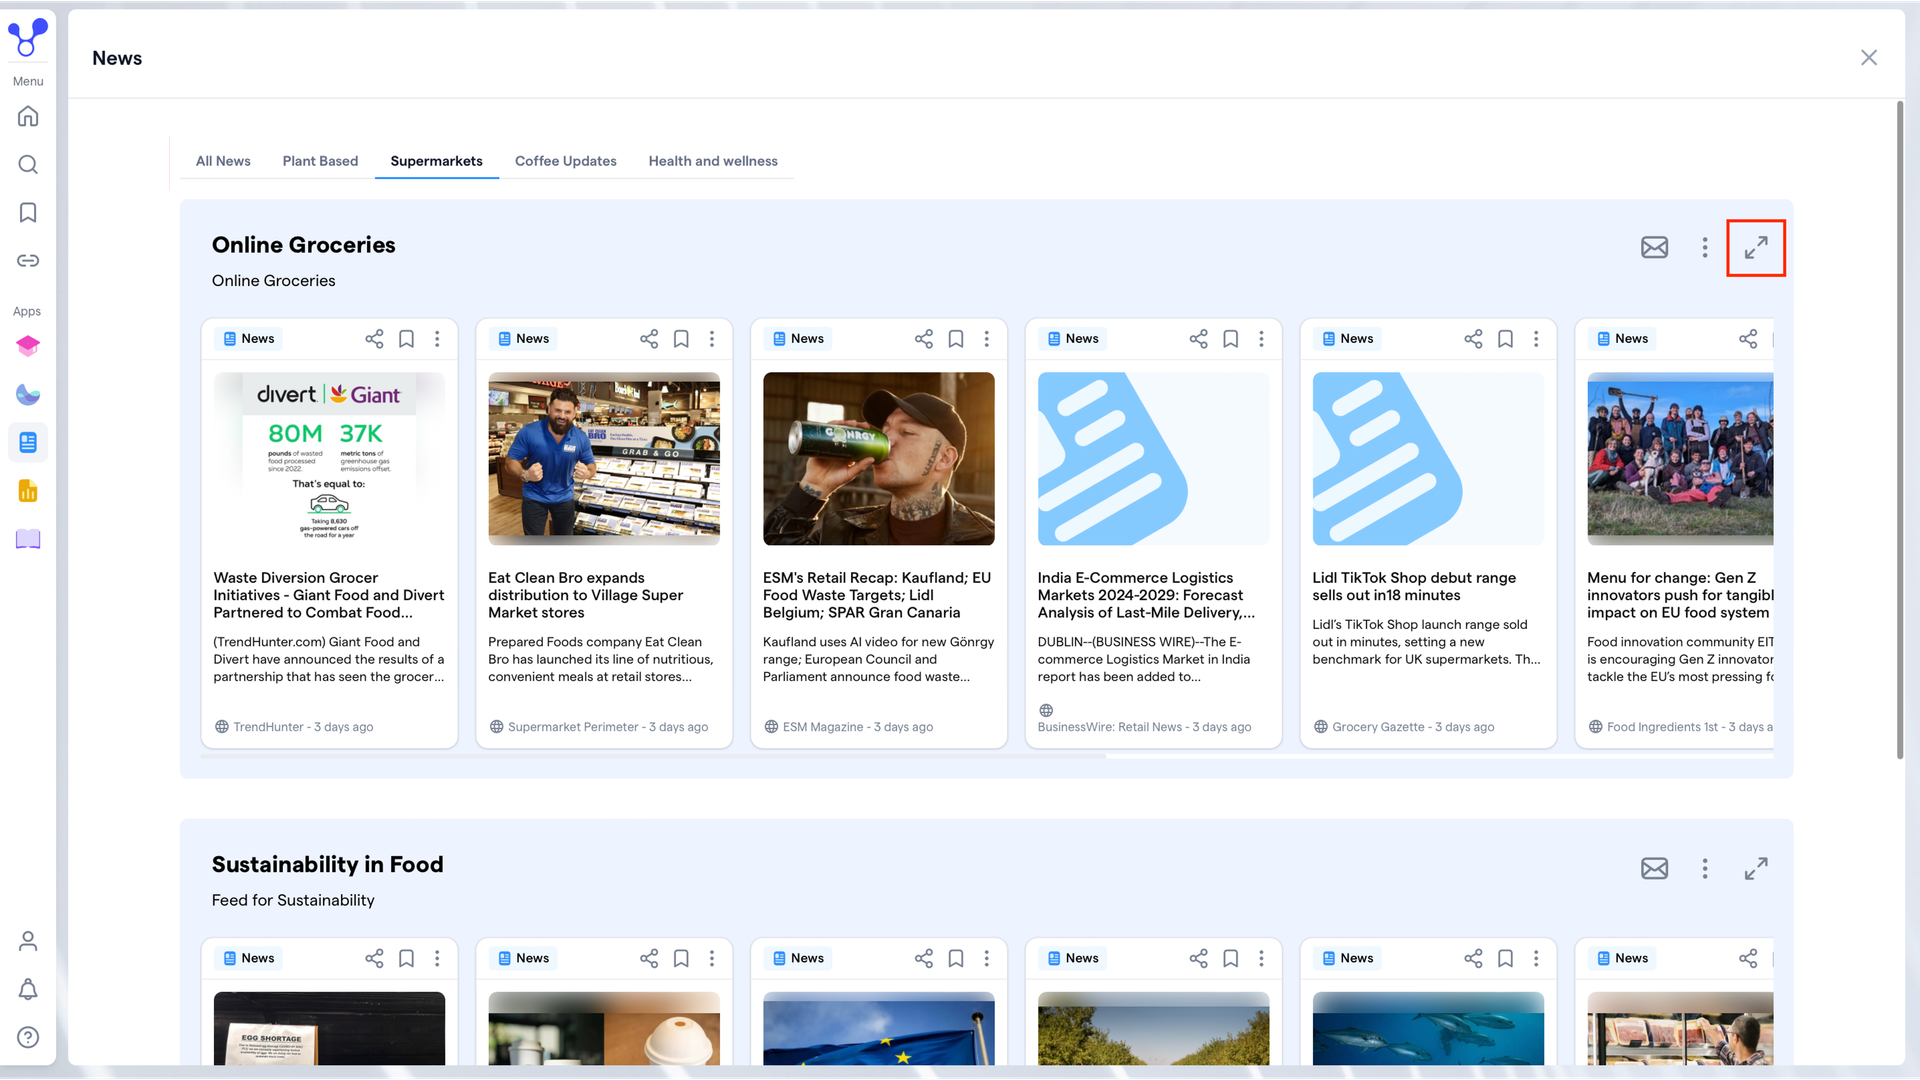The height and width of the screenshot is (1080, 1920).
Task: Open the help question mark icon
Action: pyautogui.click(x=28, y=1037)
